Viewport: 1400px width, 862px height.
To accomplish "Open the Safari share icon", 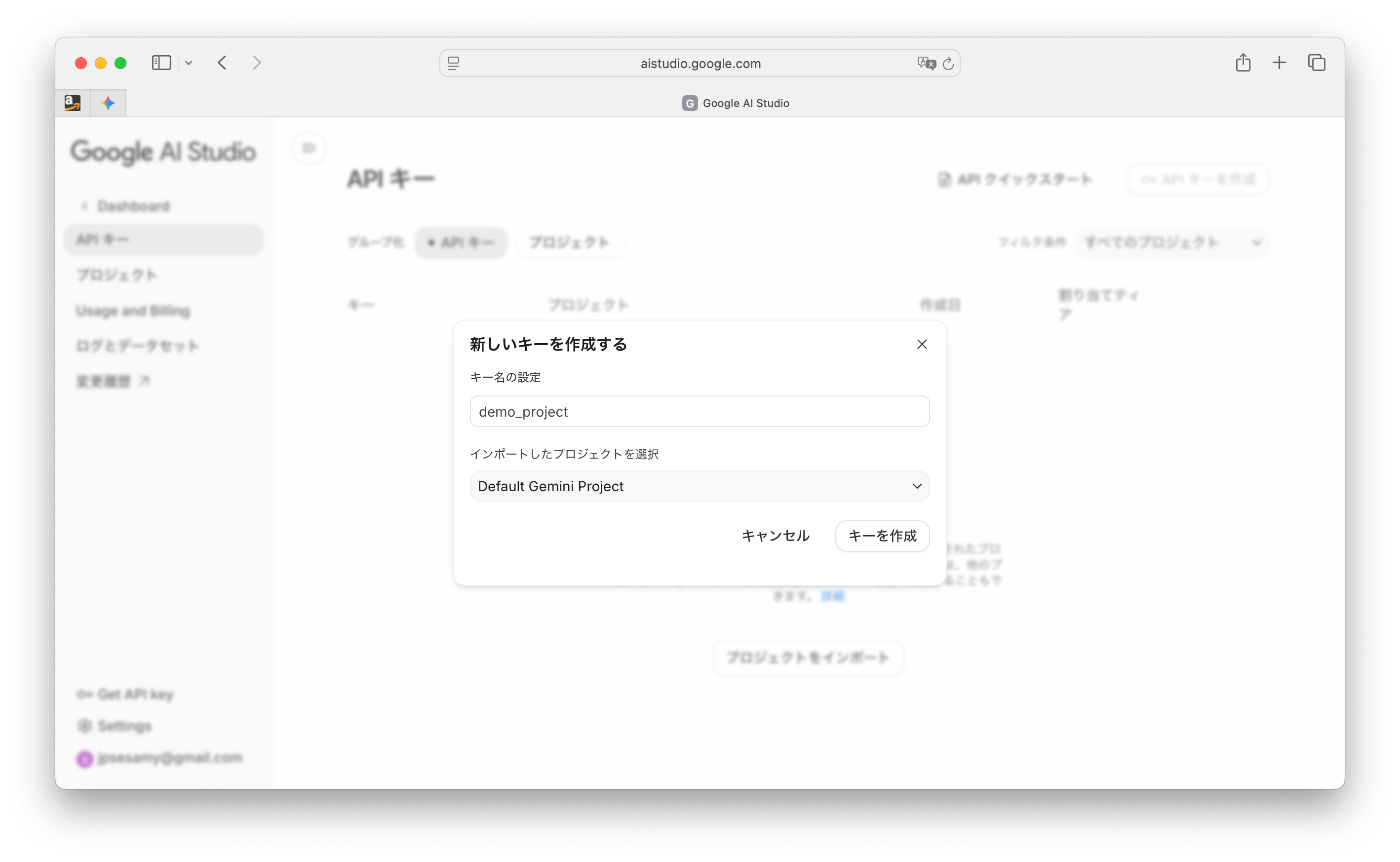I will pyautogui.click(x=1243, y=62).
